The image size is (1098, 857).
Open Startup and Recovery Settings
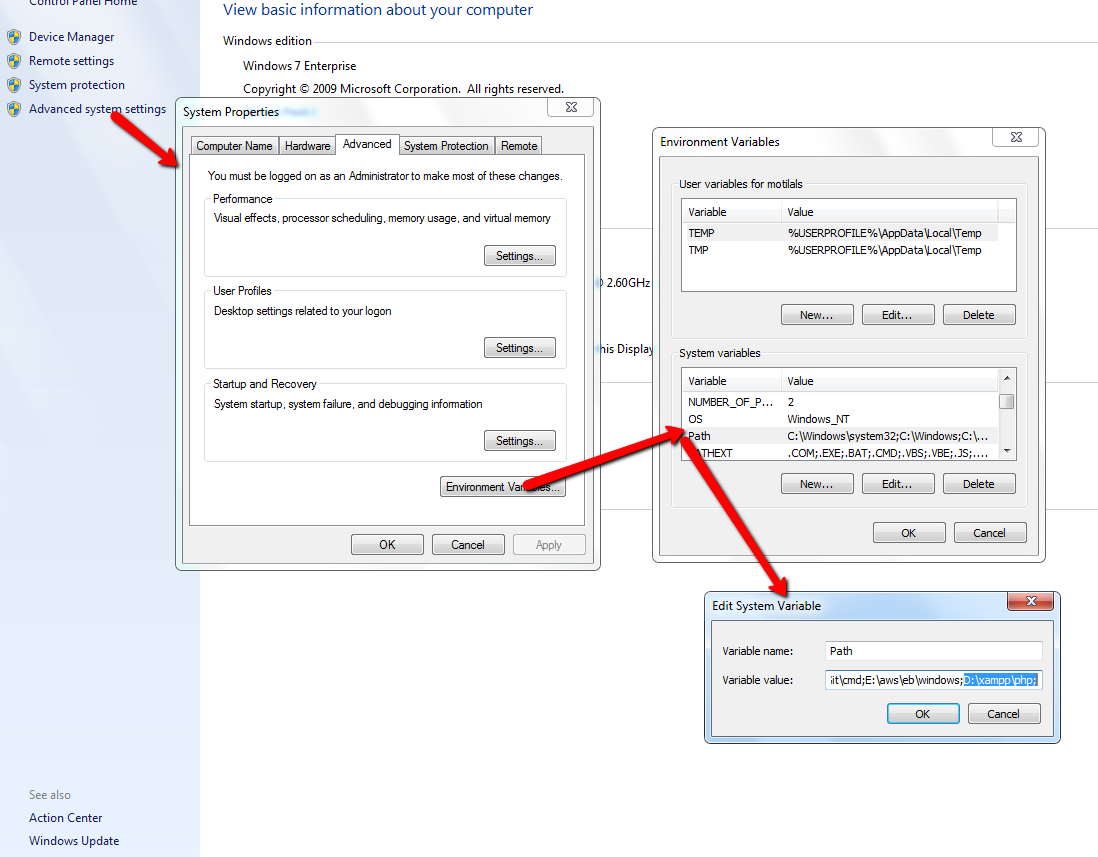point(519,440)
